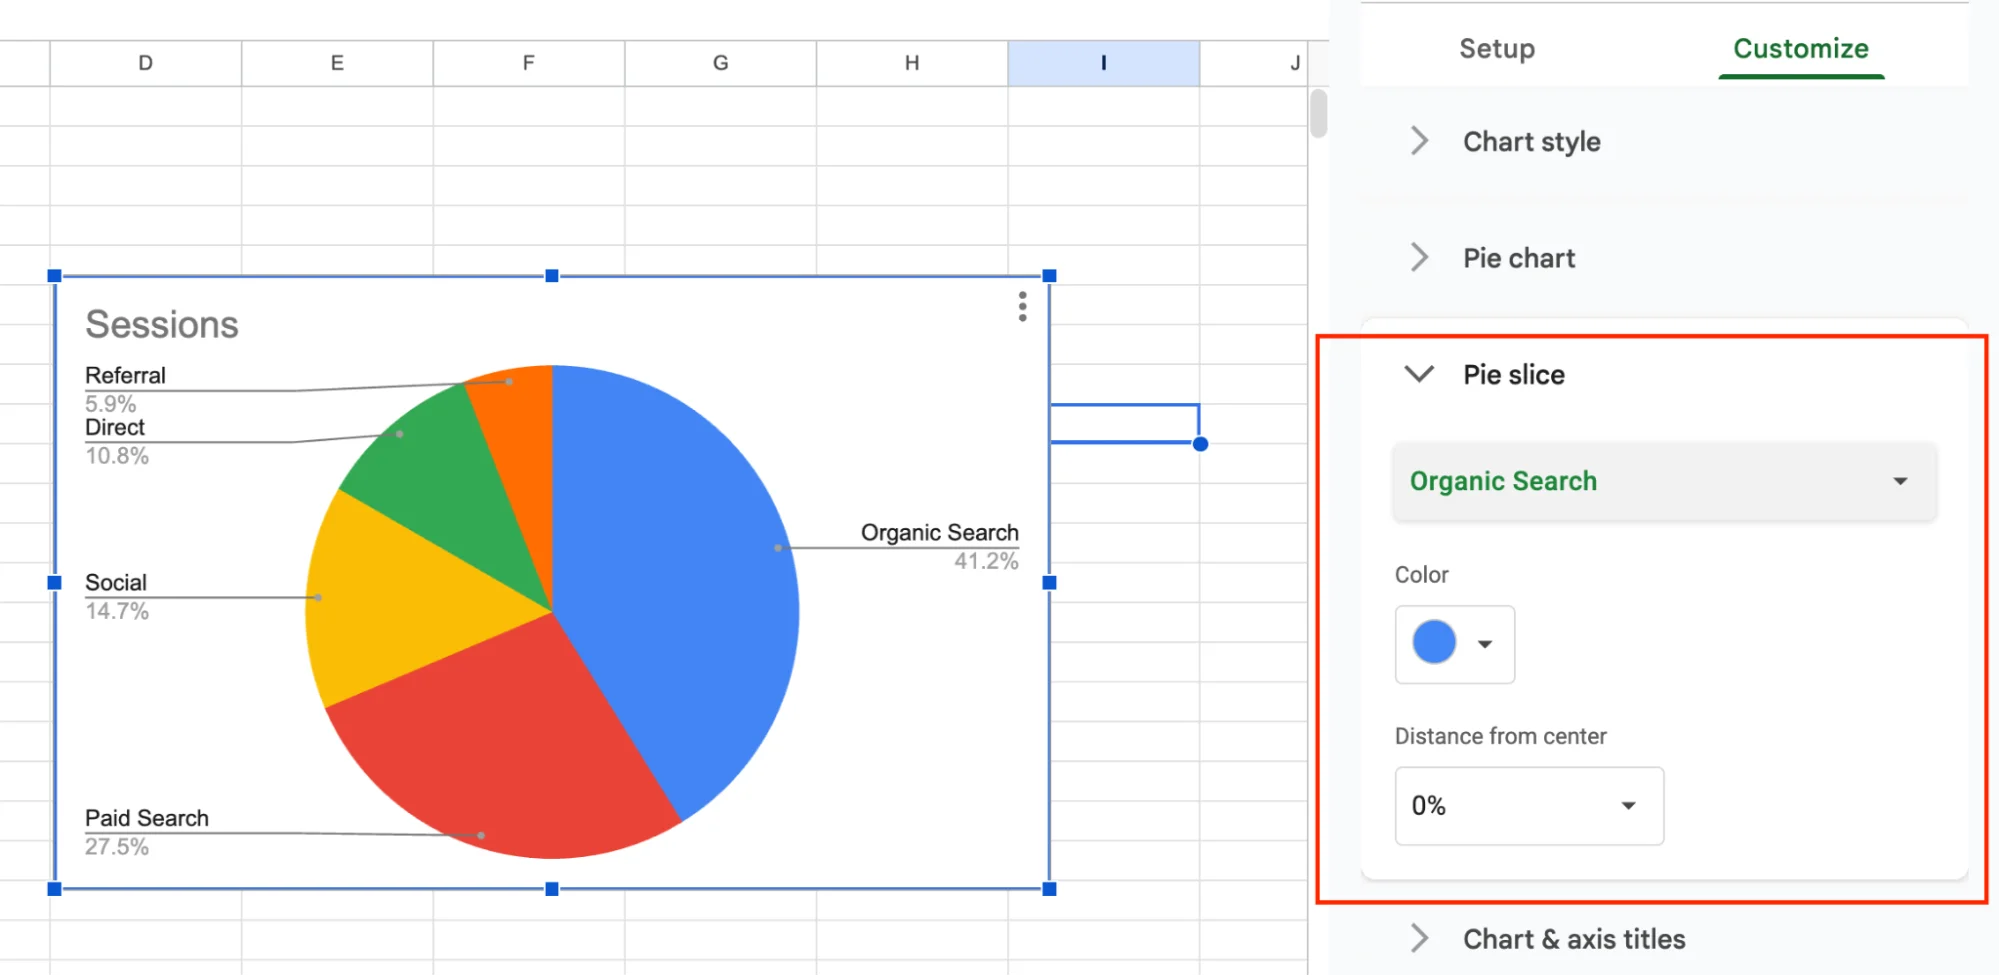This screenshot has width=1999, height=976.
Task: Click the chart's right-middle resize handle
Action: [1050, 583]
